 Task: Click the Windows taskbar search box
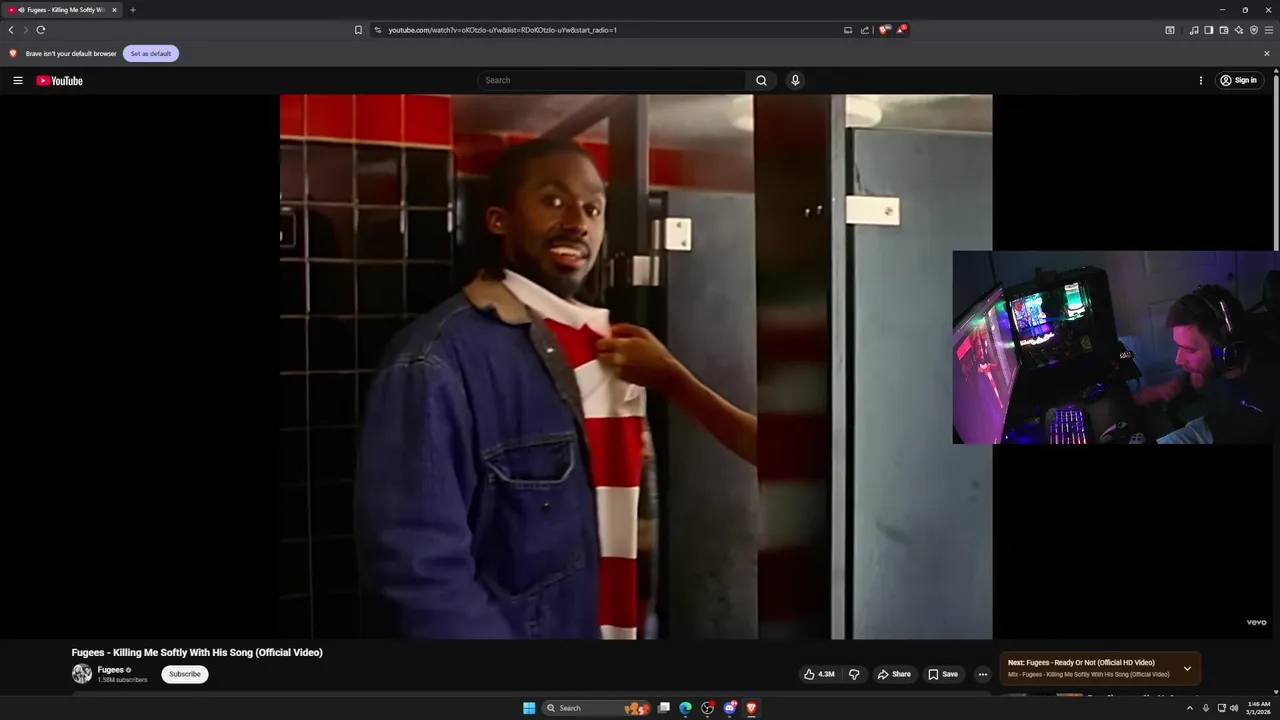pyautogui.click(x=596, y=708)
